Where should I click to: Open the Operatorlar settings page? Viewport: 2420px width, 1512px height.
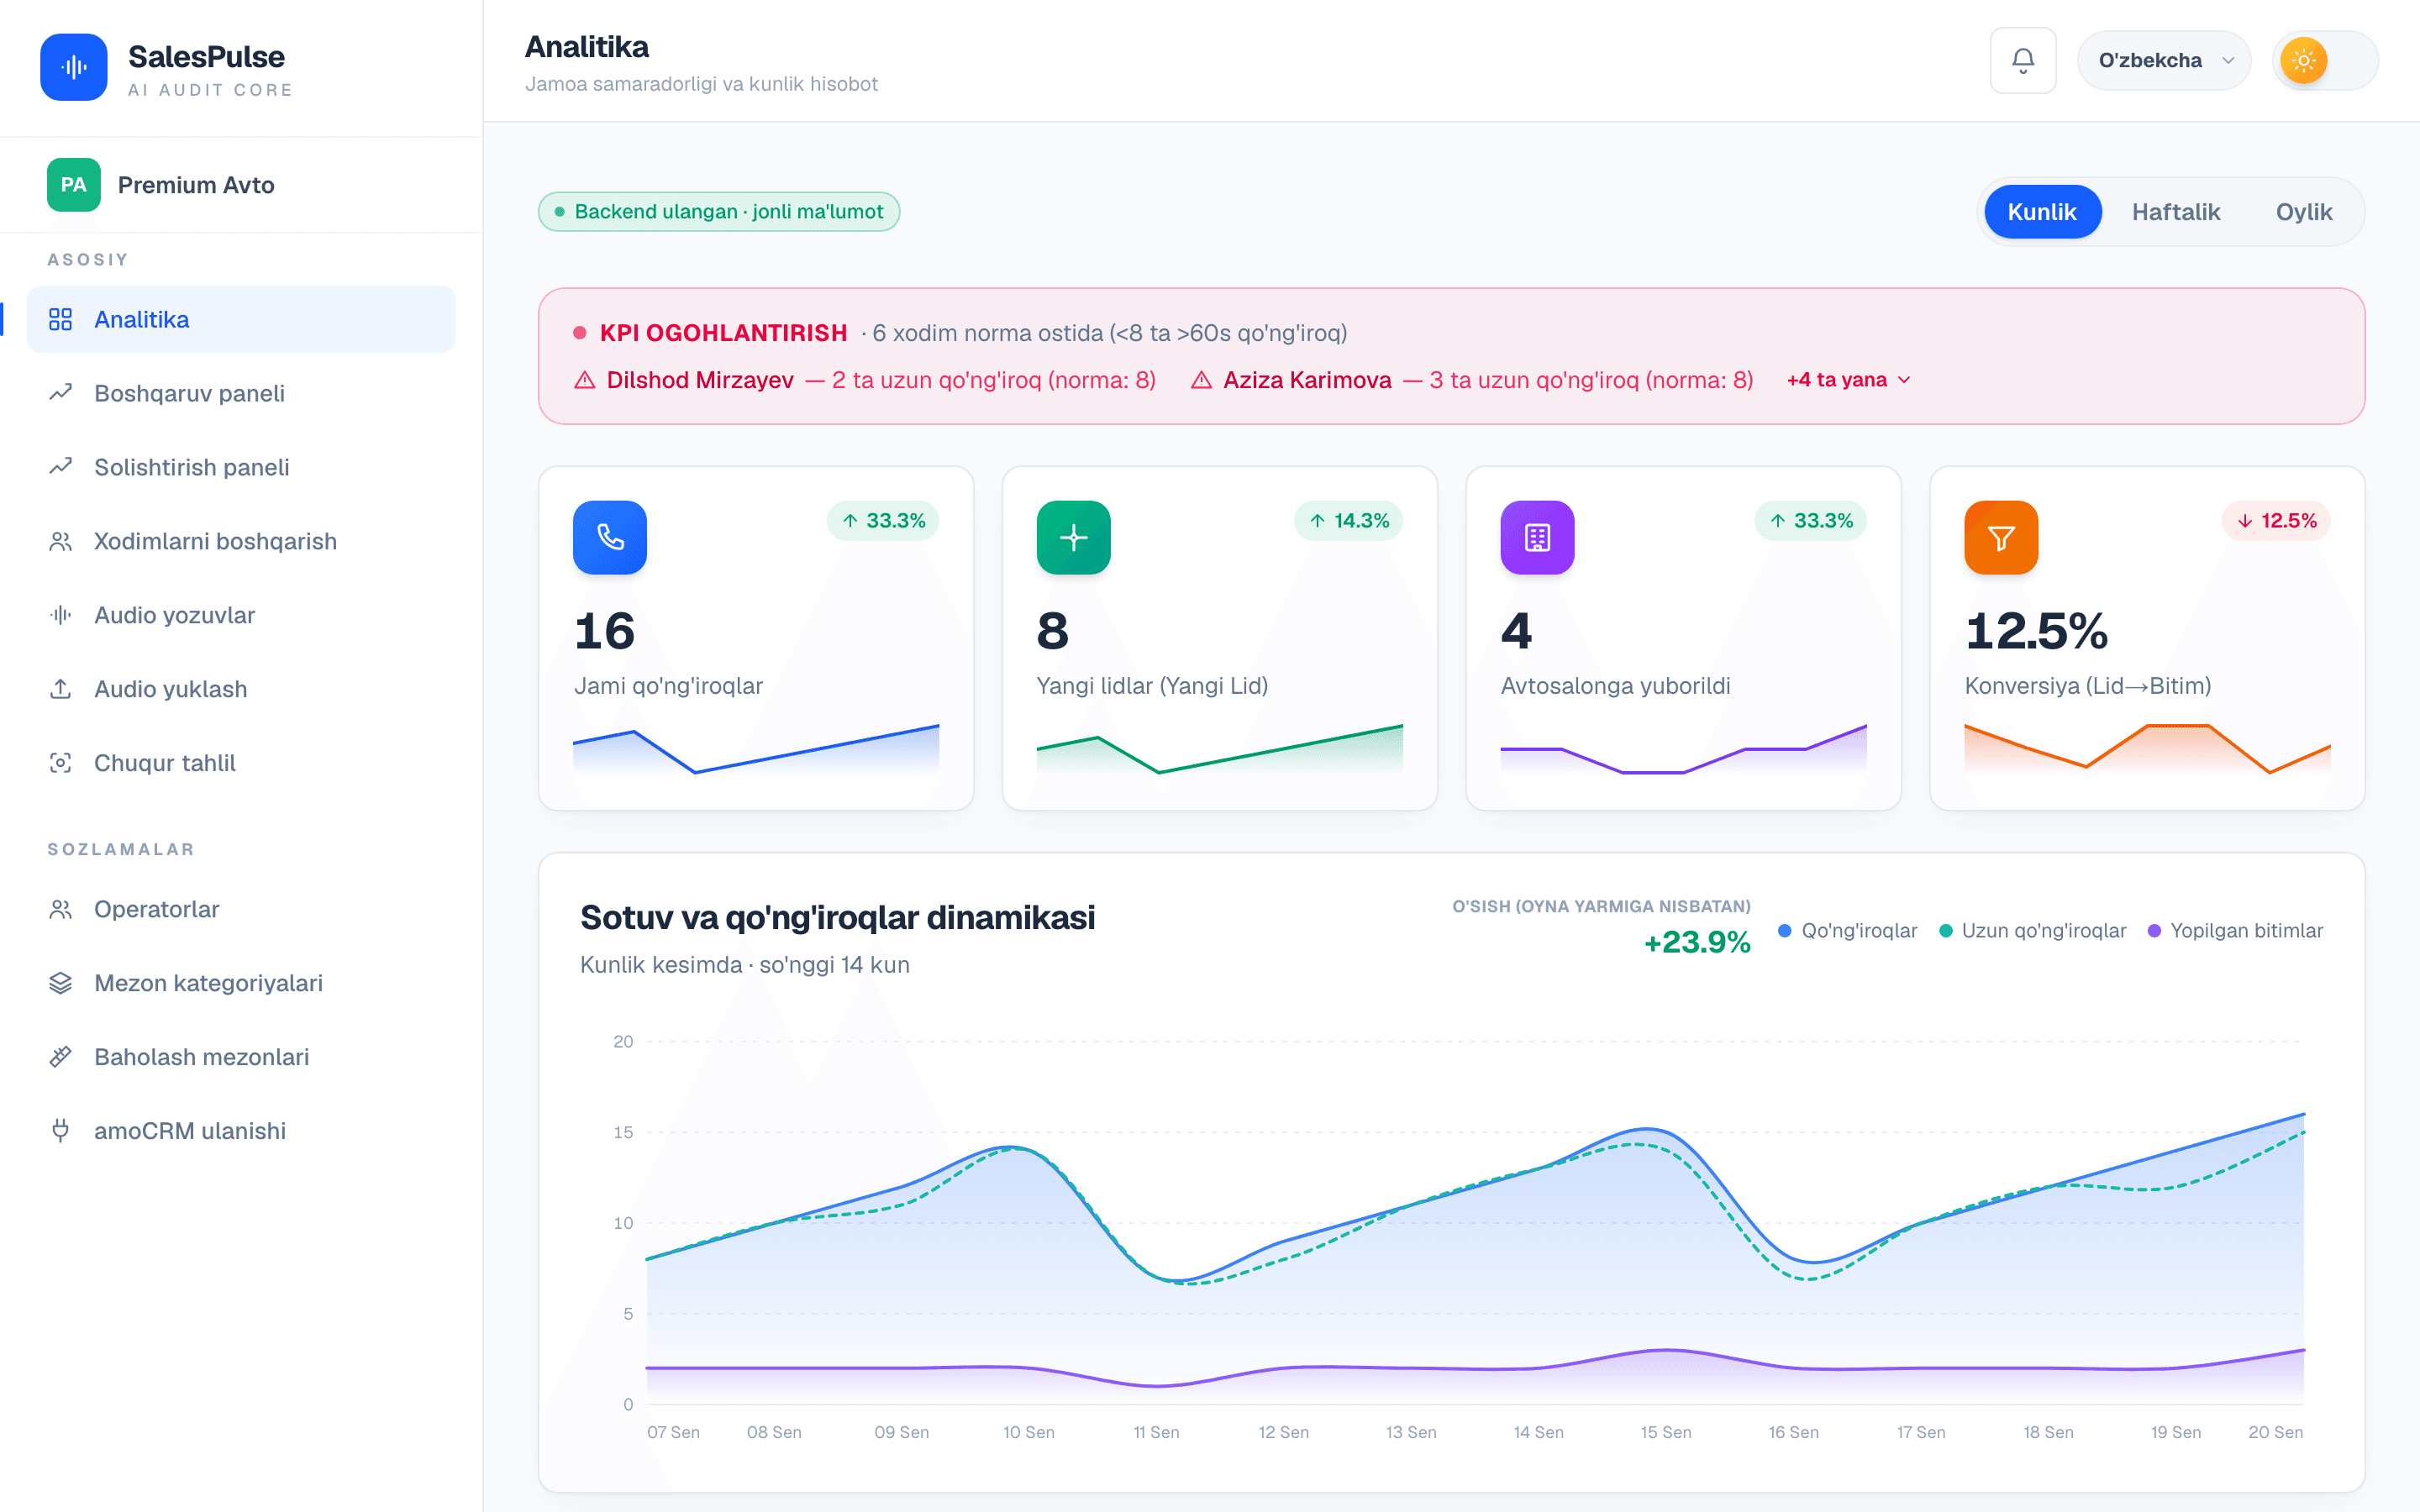[x=241, y=909]
